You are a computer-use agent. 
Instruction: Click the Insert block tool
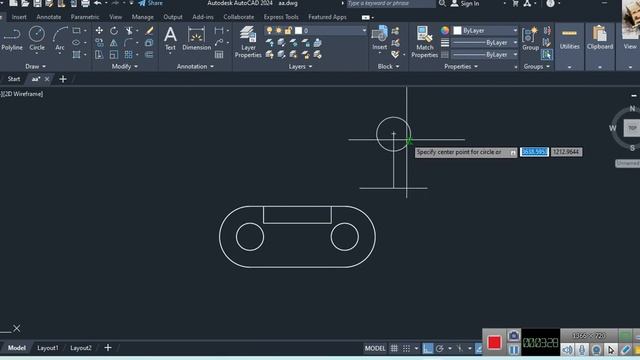(380, 38)
